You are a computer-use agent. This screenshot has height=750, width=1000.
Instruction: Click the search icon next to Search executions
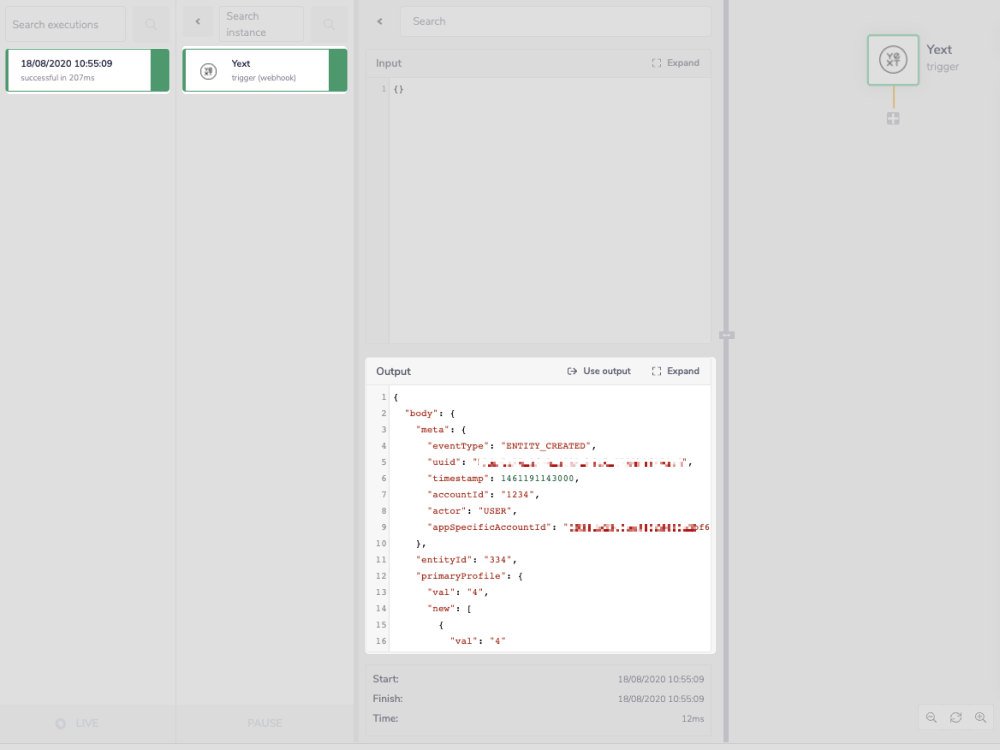tap(150, 23)
